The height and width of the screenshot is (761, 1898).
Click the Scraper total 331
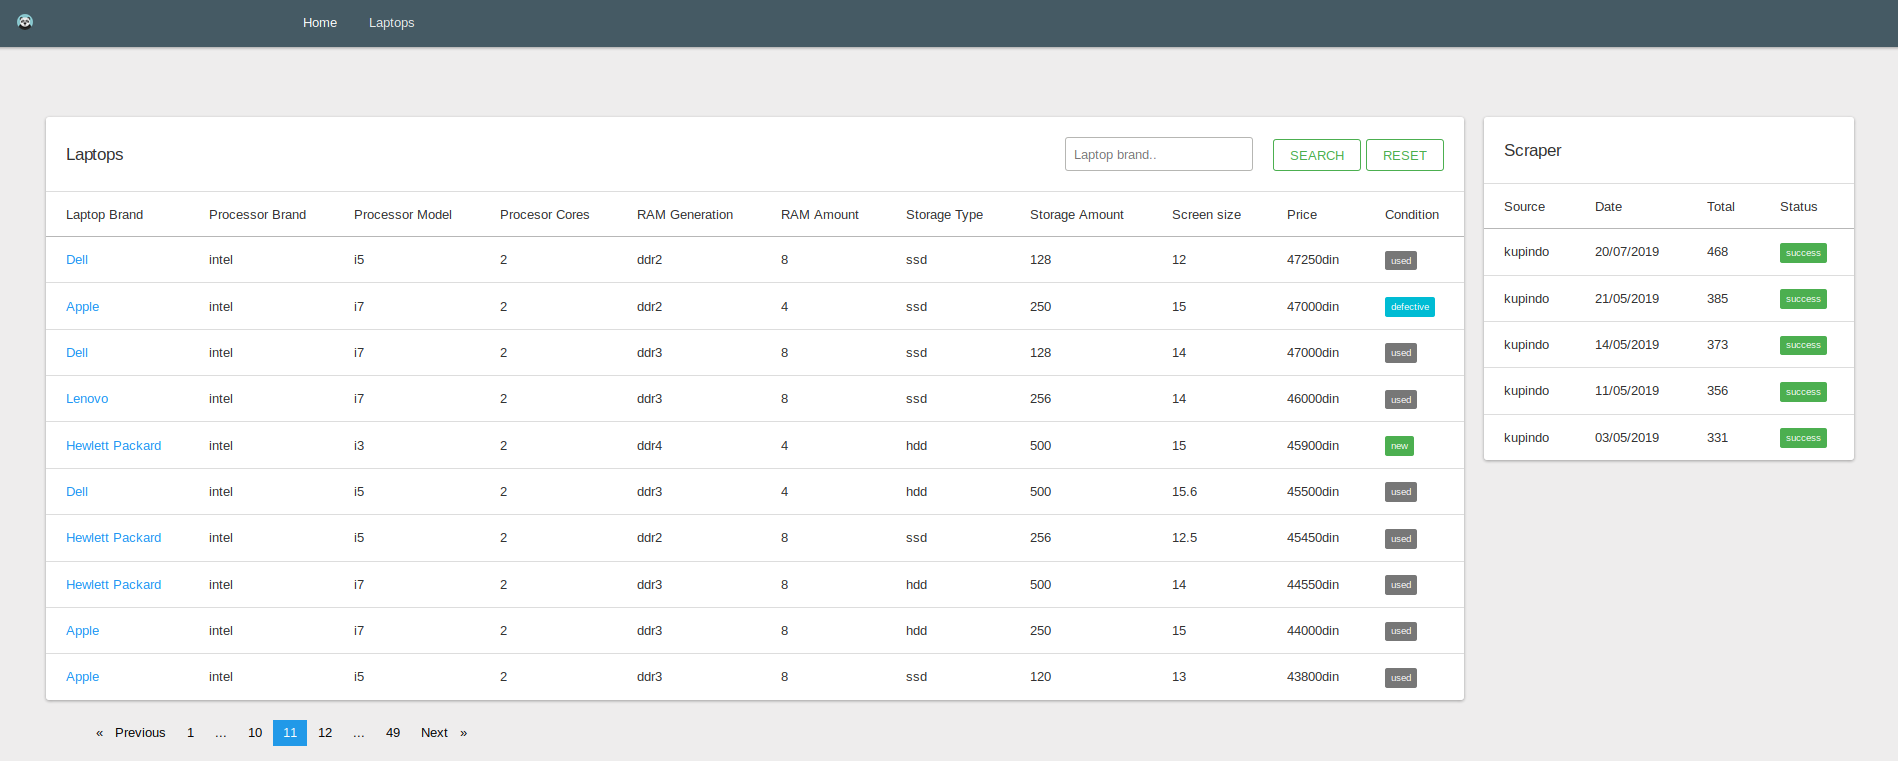[1717, 438]
